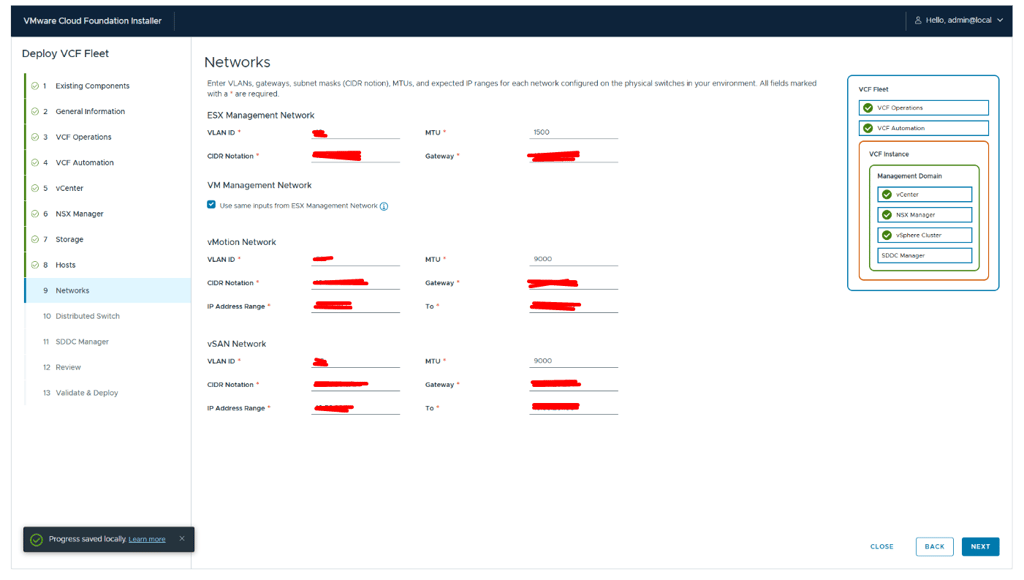Dismiss the Progress saved locally notification
1024x580 pixels.
(x=182, y=539)
